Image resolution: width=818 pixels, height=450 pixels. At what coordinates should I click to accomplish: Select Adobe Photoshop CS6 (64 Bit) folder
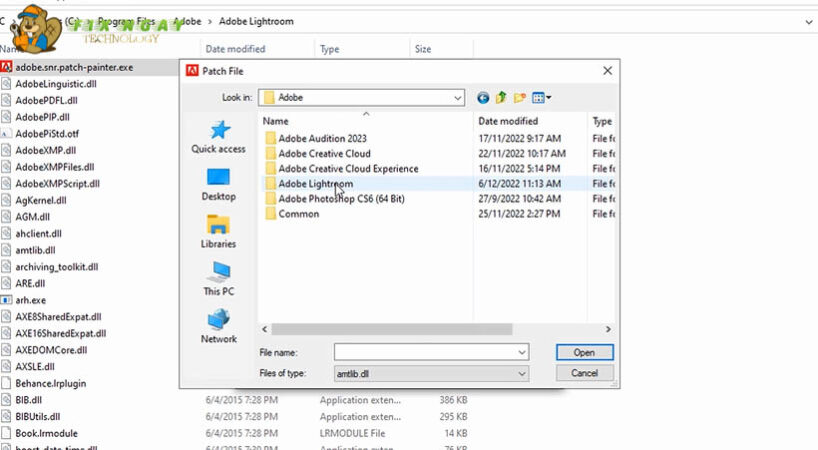pos(340,199)
